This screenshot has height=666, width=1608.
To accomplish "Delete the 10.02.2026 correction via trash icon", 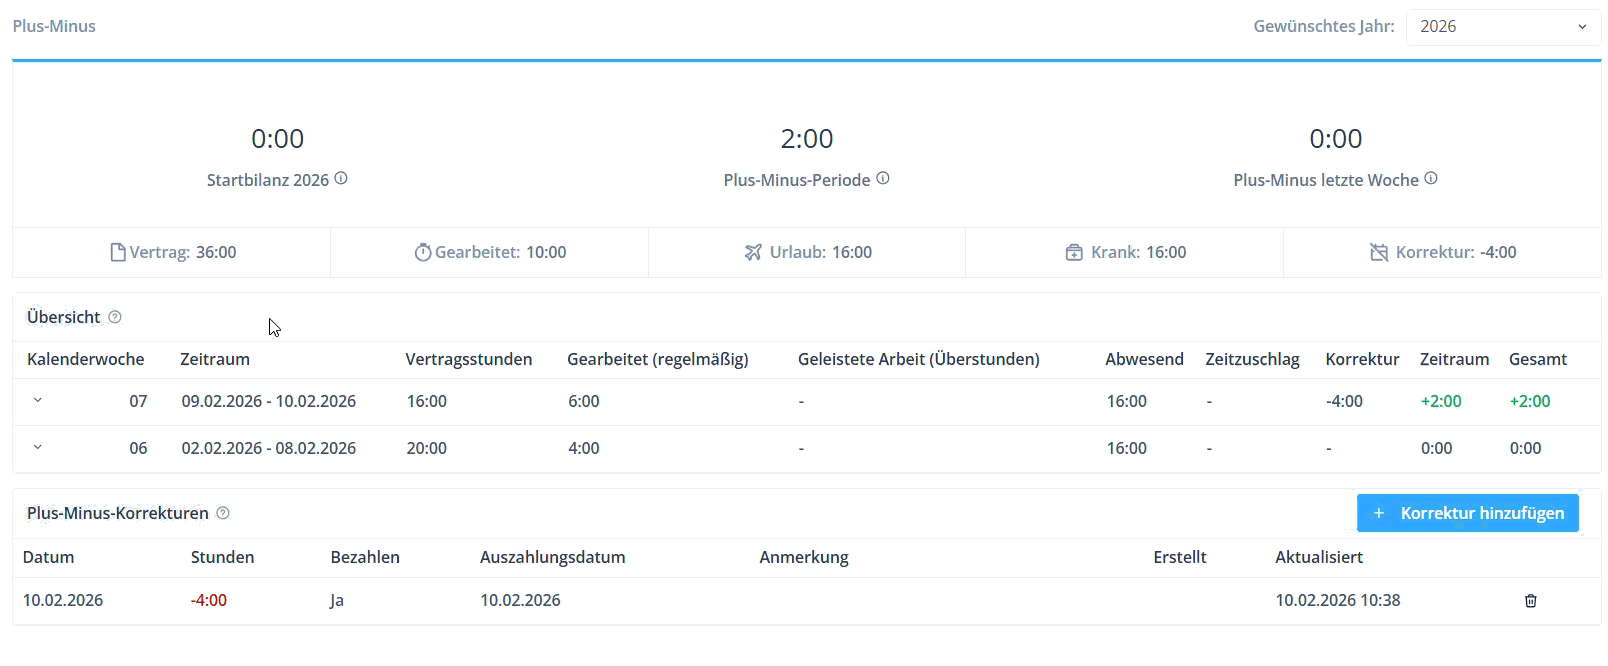I will click(x=1530, y=601).
